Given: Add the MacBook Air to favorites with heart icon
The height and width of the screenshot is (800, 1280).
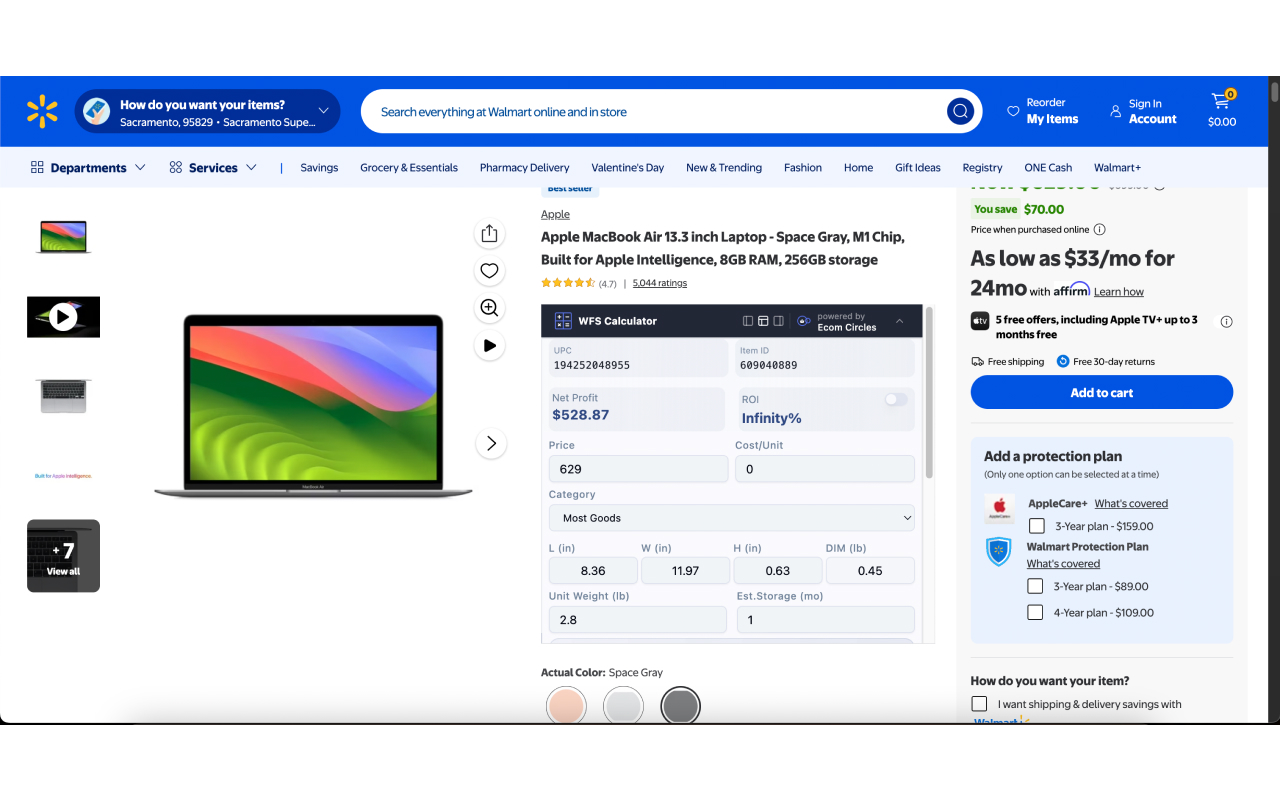Looking at the screenshot, I should pyautogui.click(x=489, y=270).
